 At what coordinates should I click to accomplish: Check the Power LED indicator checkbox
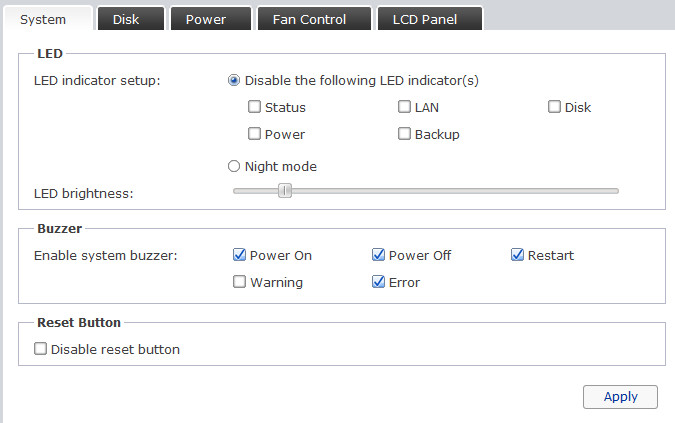click(x=255, y=134)
